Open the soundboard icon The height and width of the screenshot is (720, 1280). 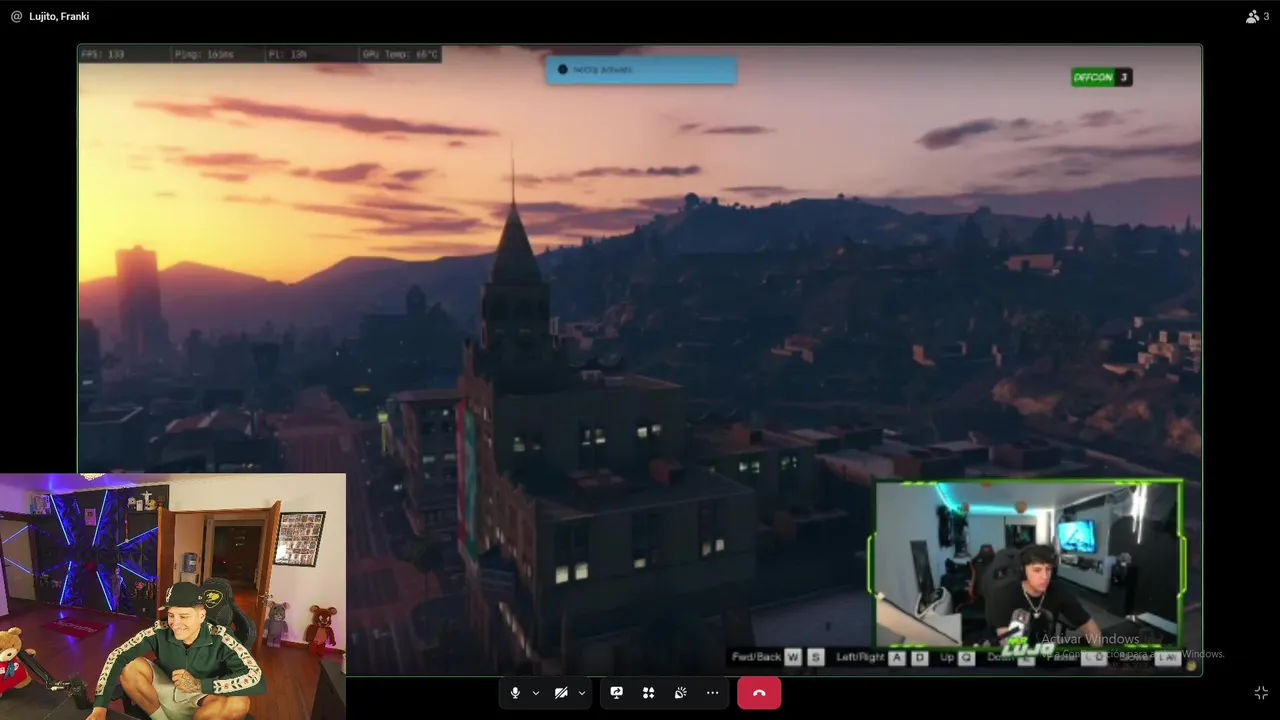coord(681,693)
